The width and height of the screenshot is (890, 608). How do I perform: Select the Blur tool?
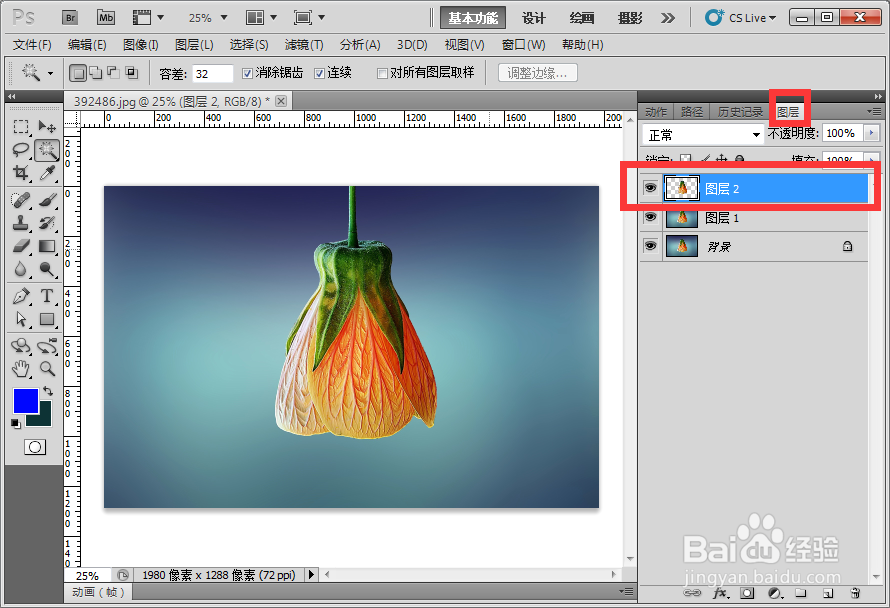(21, 269)
